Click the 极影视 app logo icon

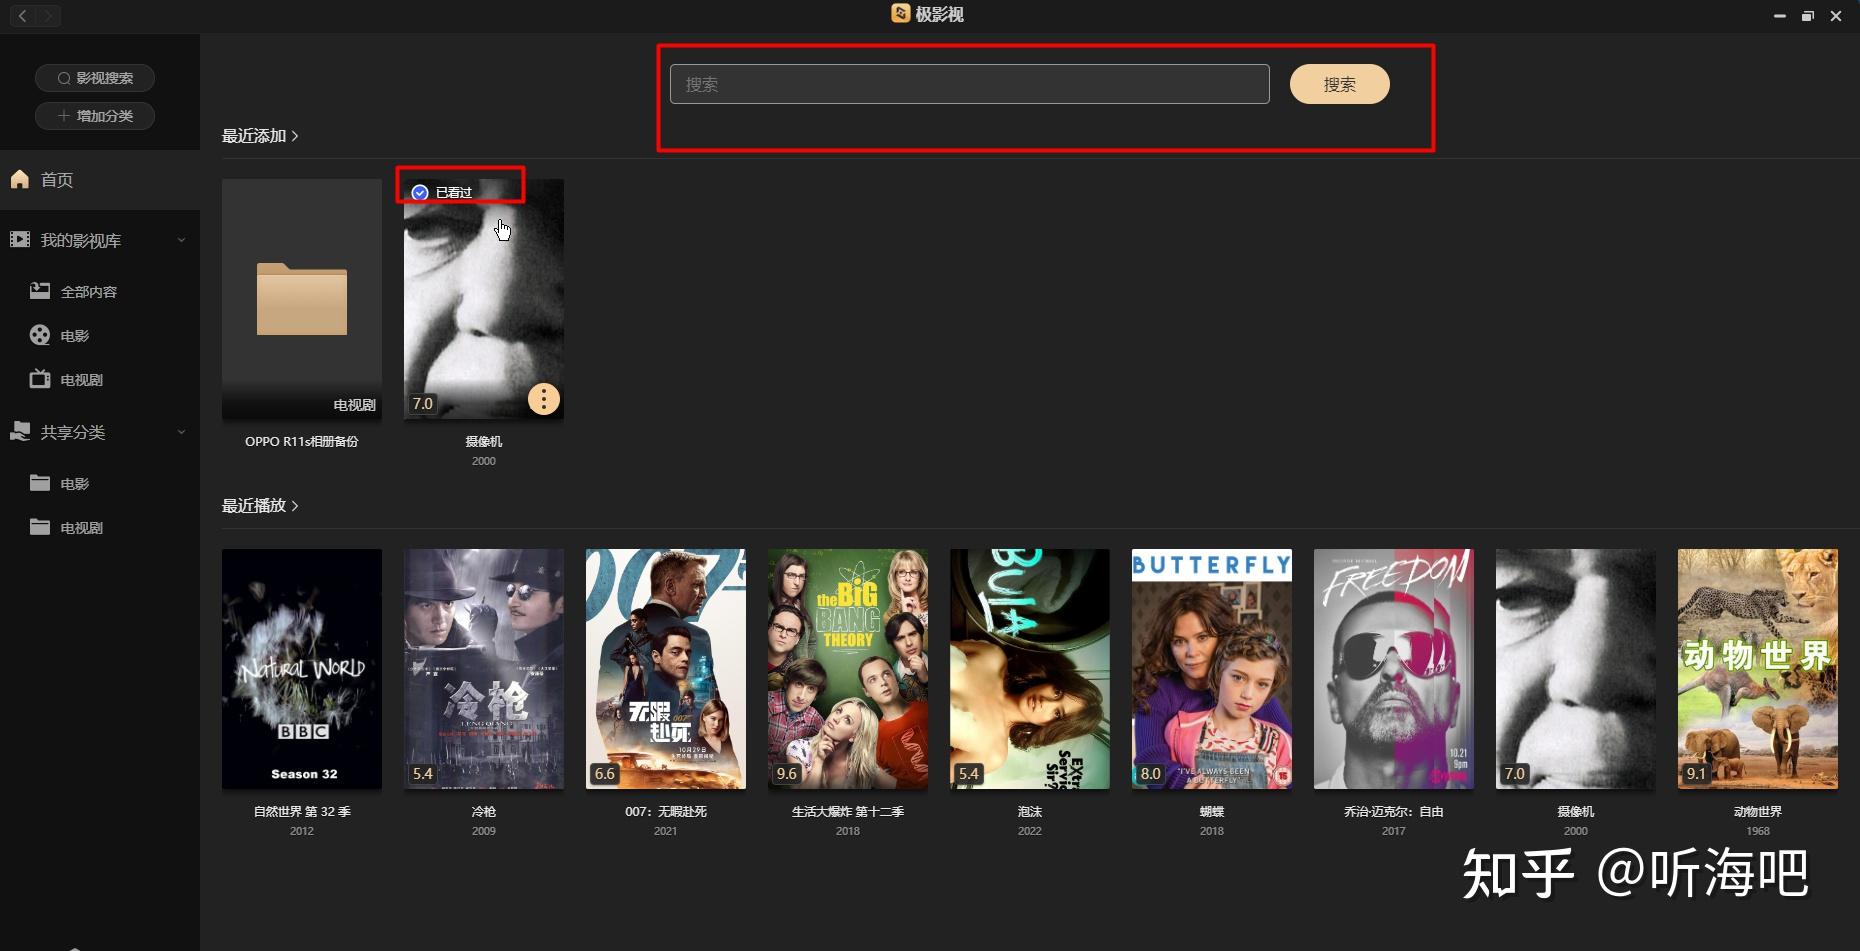901,14
